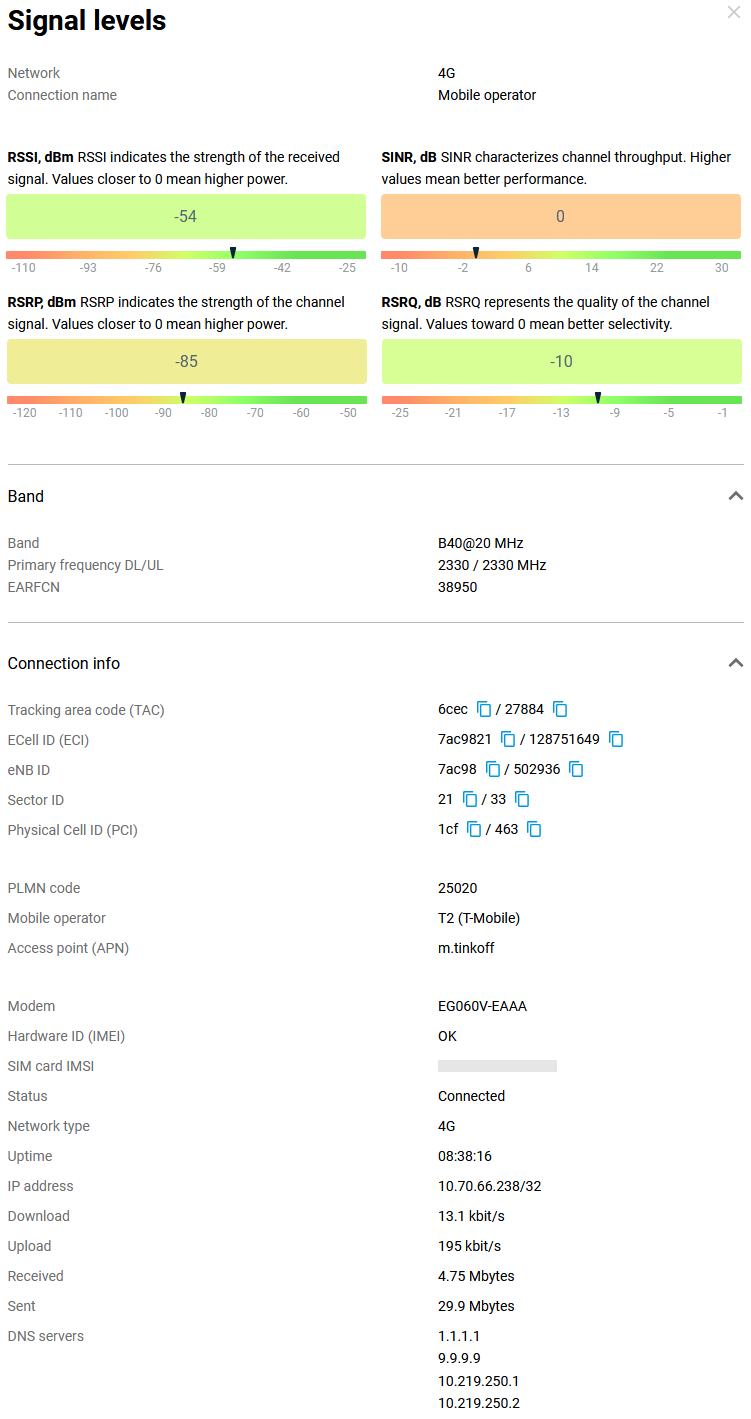The image size is (751, 1419).
Task: Copy the decimal ECell ID 128751649
Action: pos(617,739)
